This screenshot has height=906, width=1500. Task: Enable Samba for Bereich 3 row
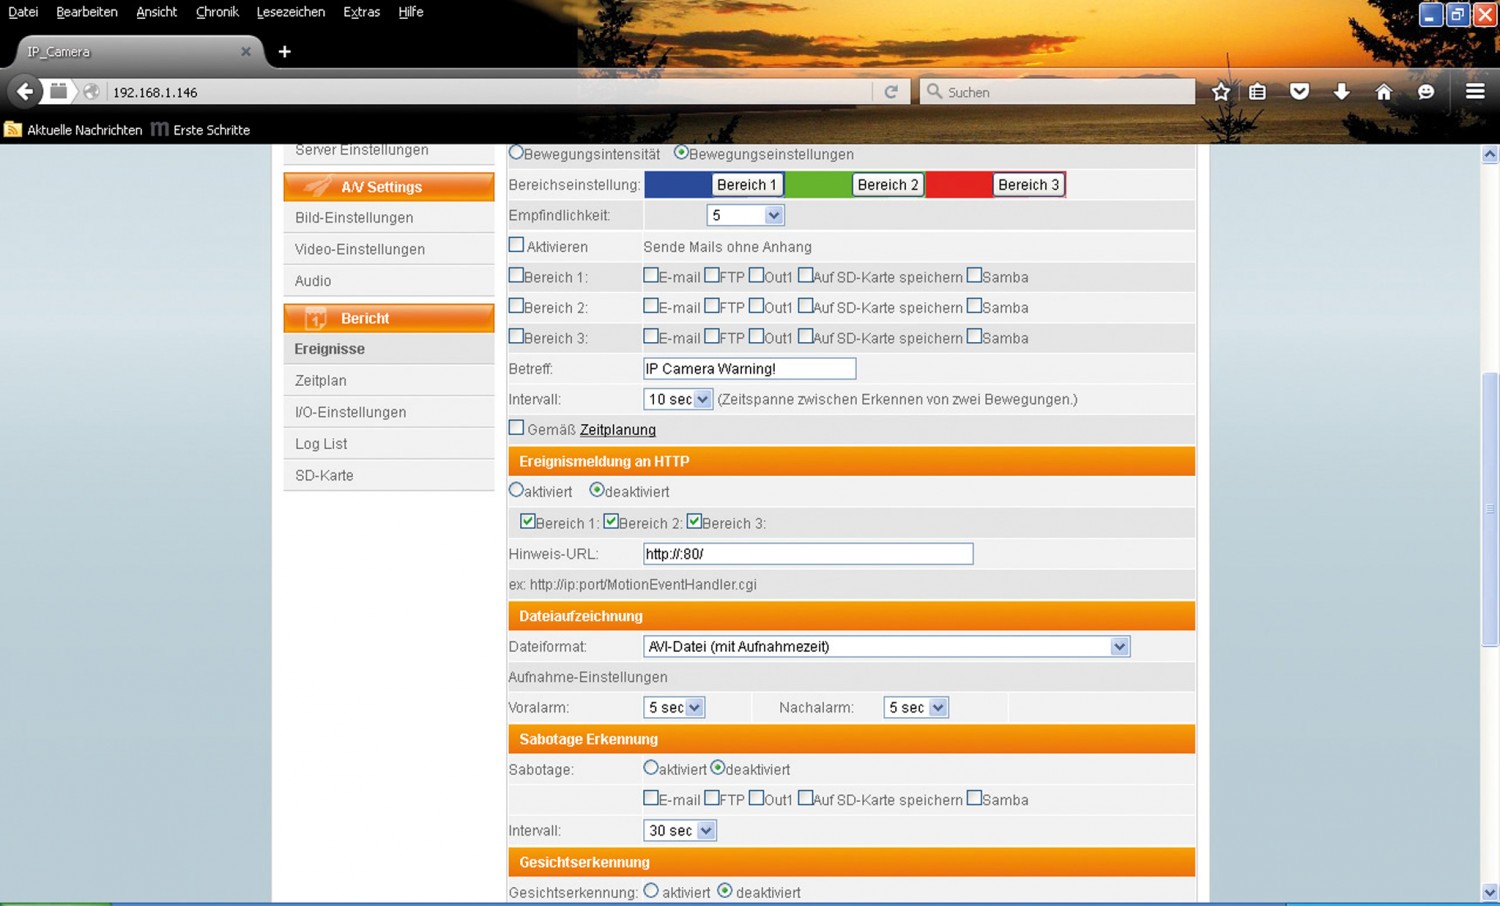974,337
